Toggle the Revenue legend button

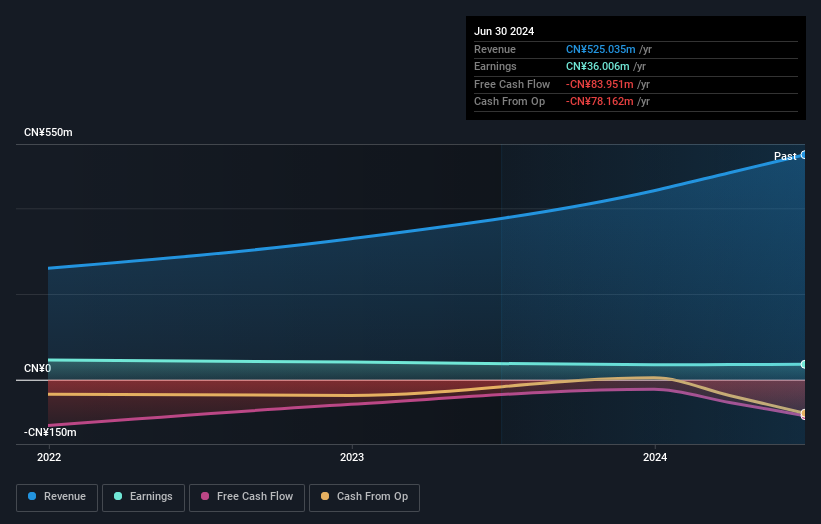tap(57, 497)
